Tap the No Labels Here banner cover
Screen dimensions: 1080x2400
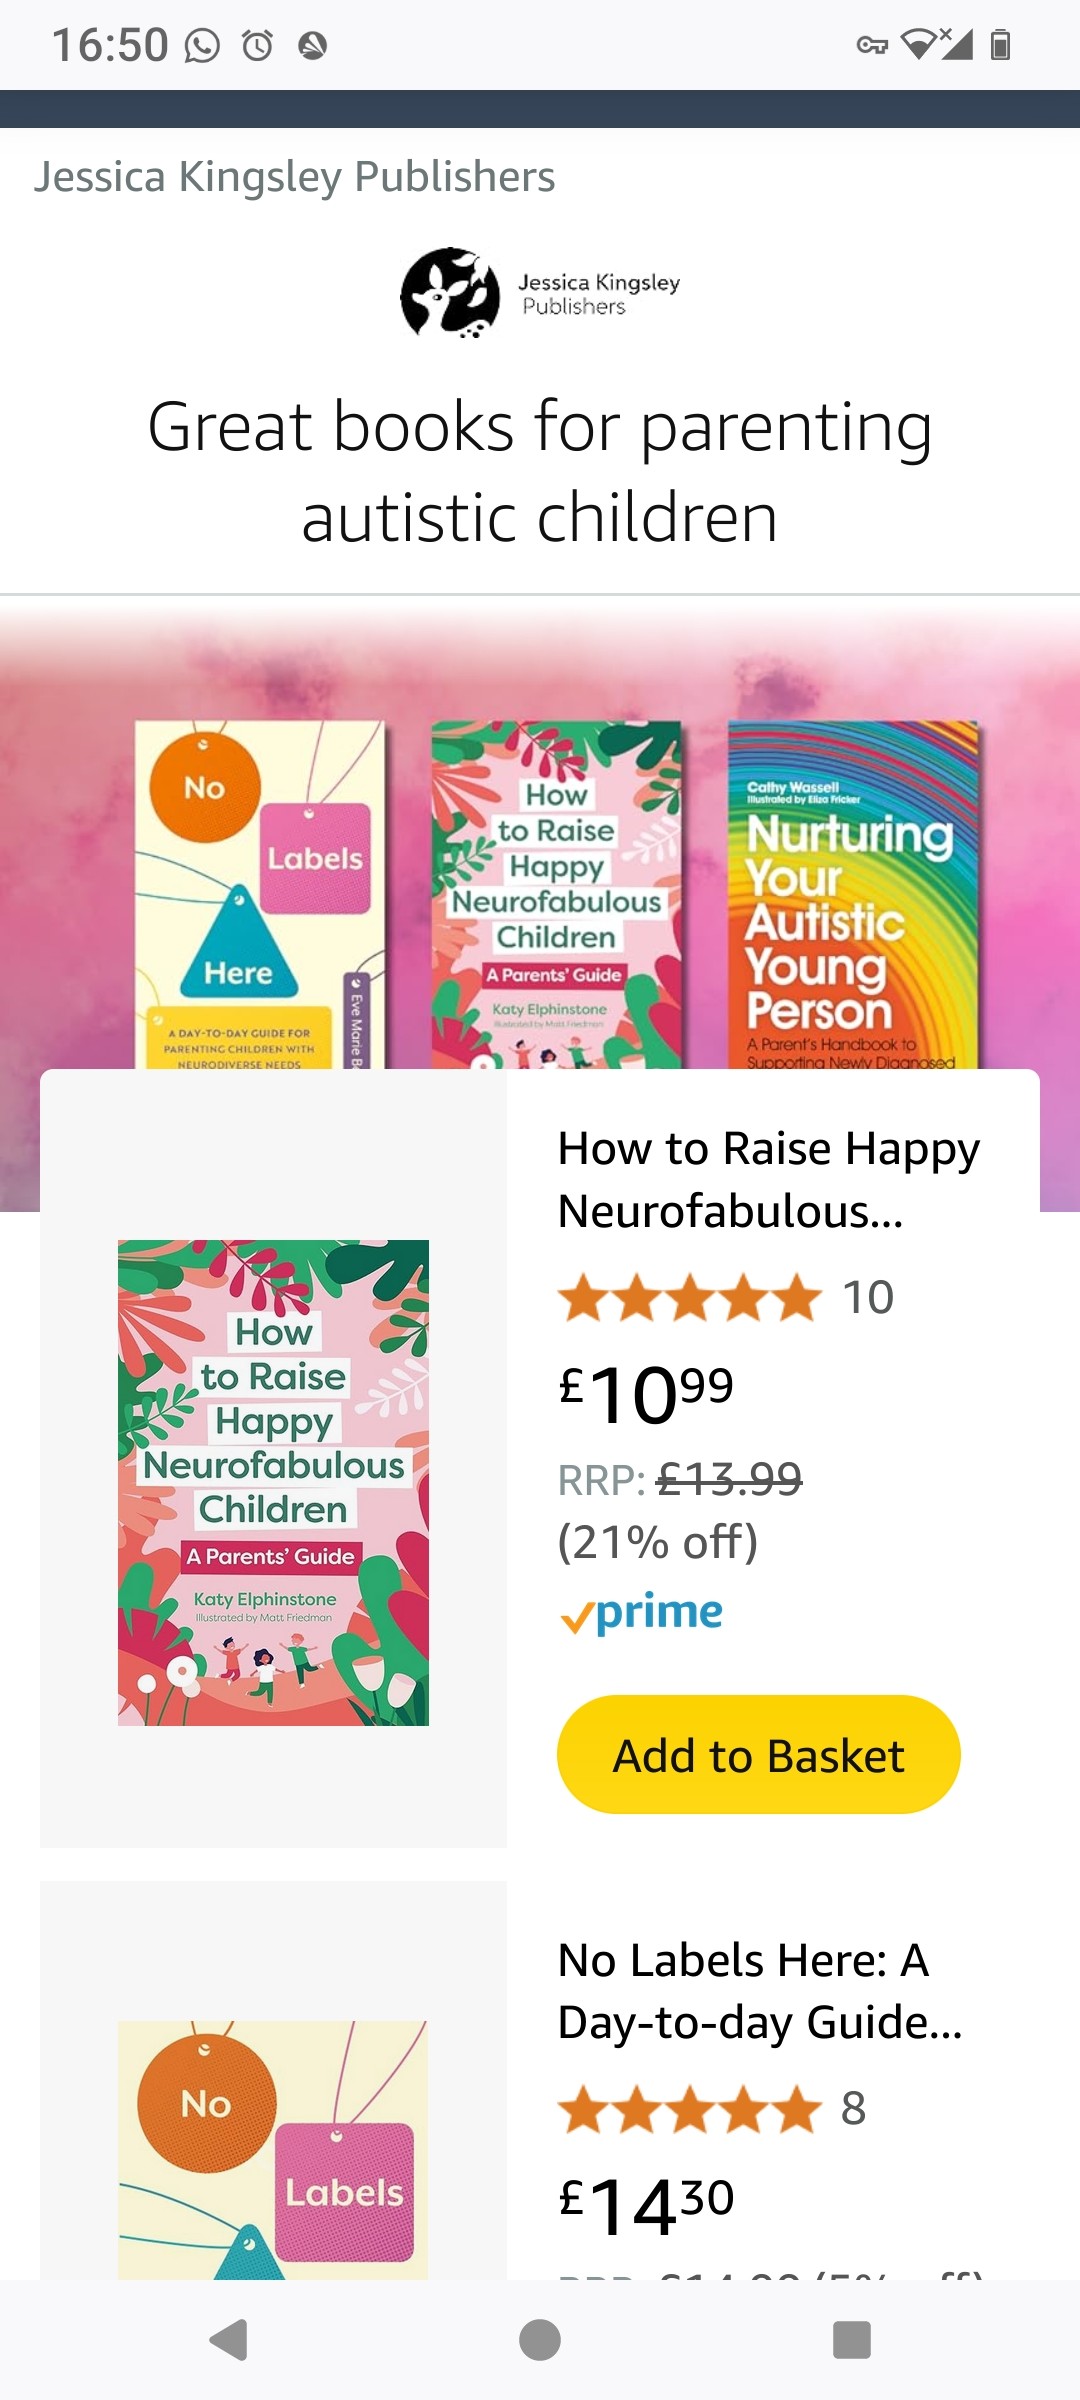[260, 895]
